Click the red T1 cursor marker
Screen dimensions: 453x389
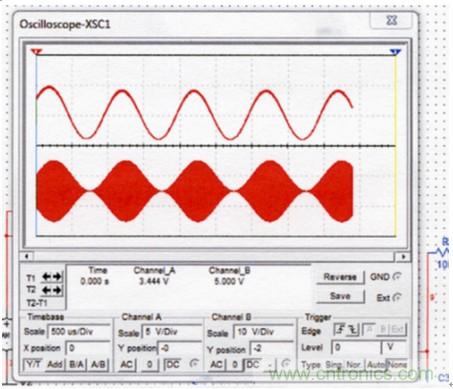tap(36, 52)
